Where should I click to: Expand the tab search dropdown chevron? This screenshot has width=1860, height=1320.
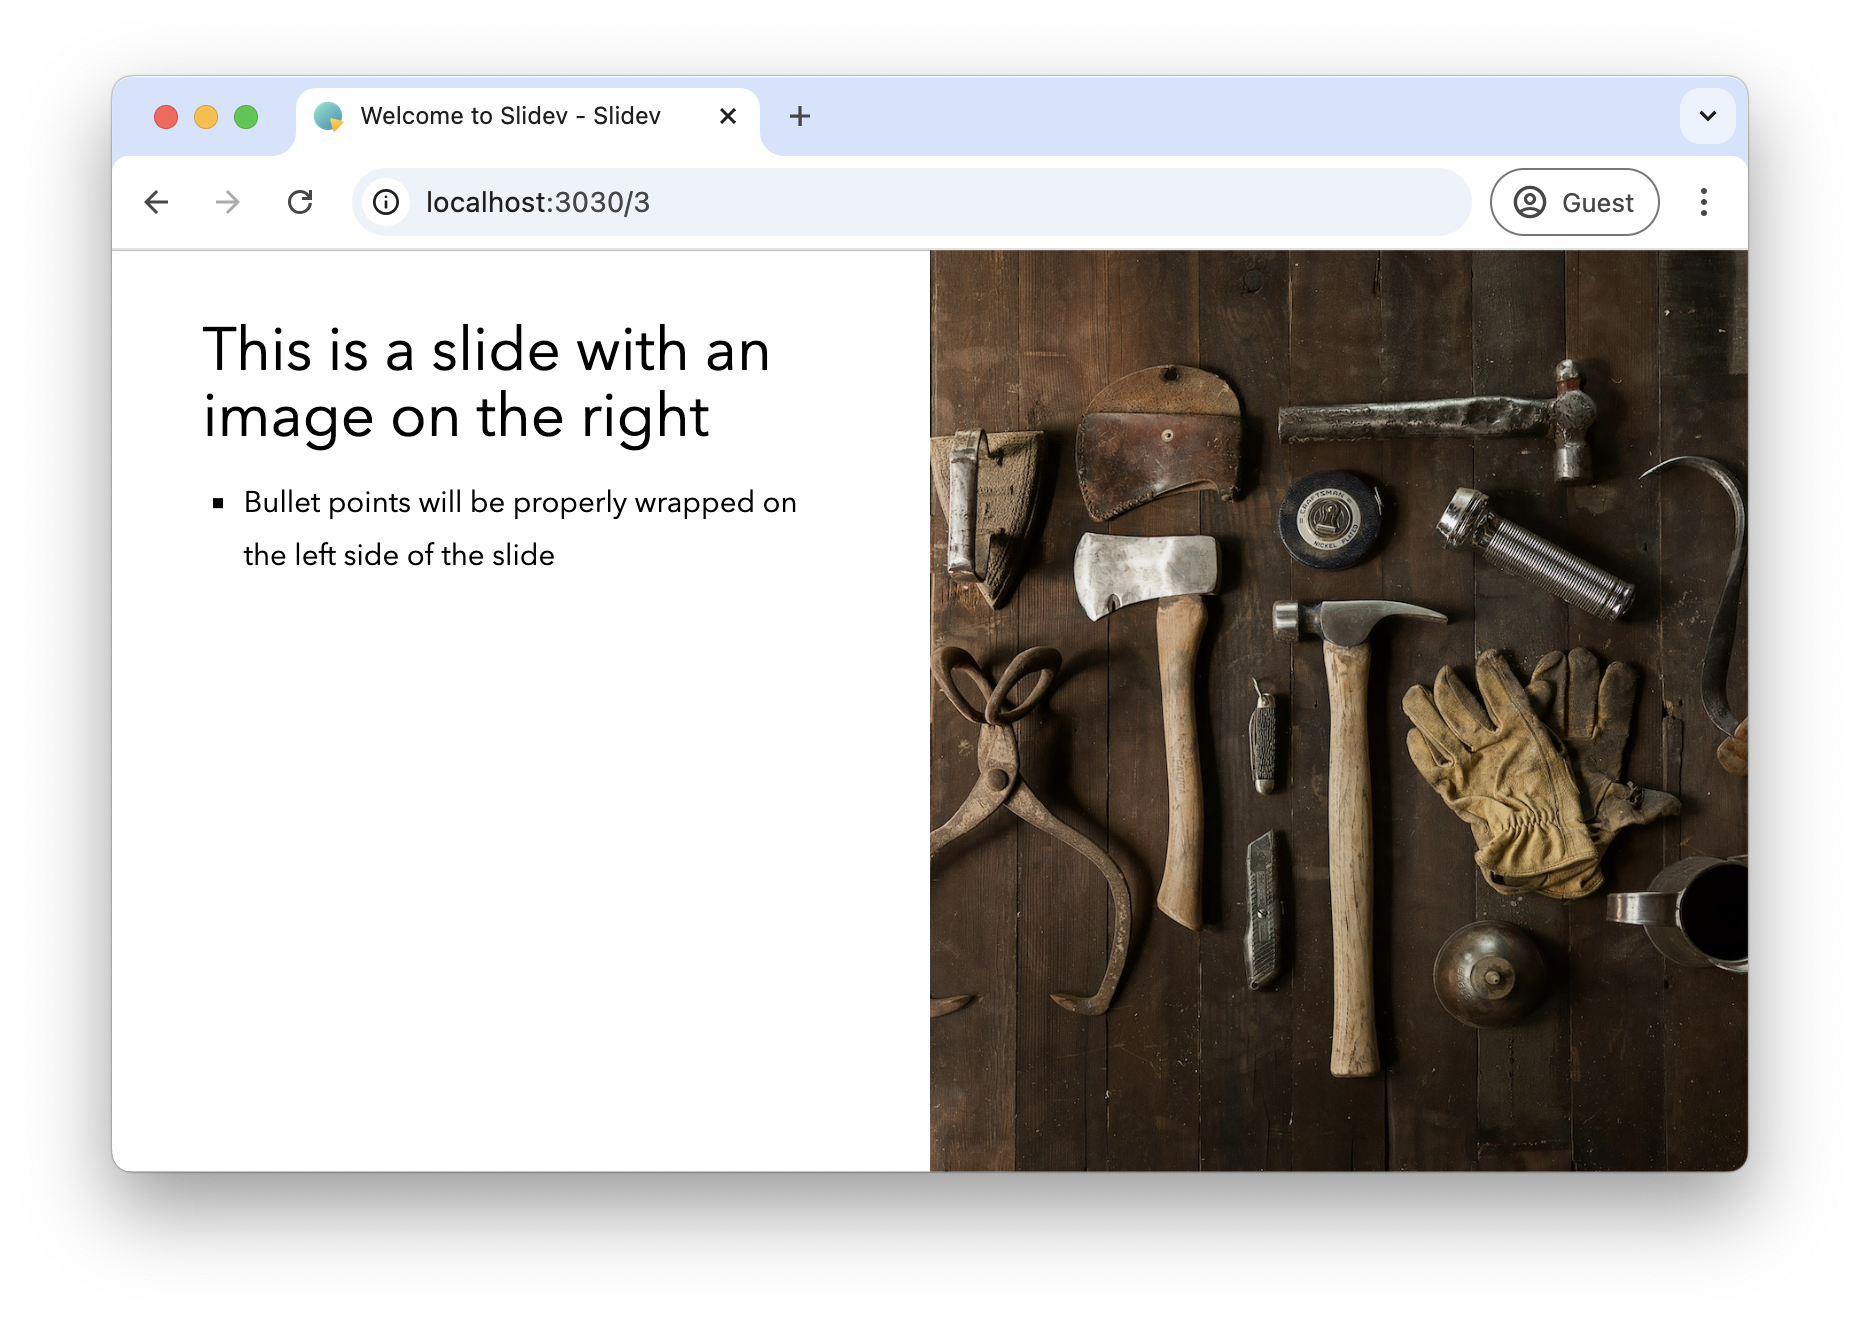(1708, 116)
